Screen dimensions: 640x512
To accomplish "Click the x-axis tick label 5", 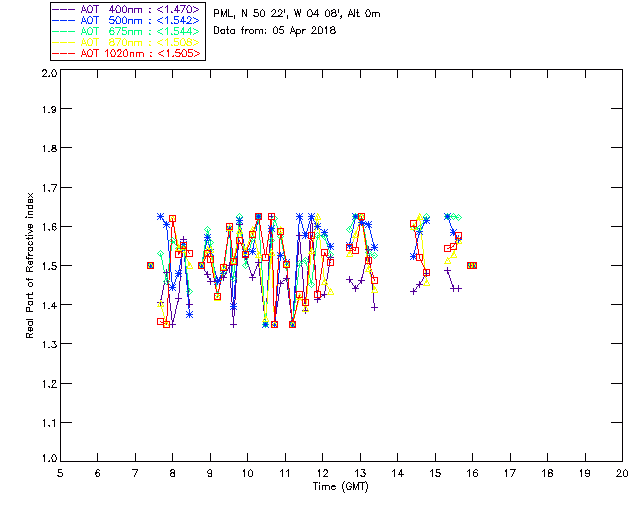I will (60, 473).
